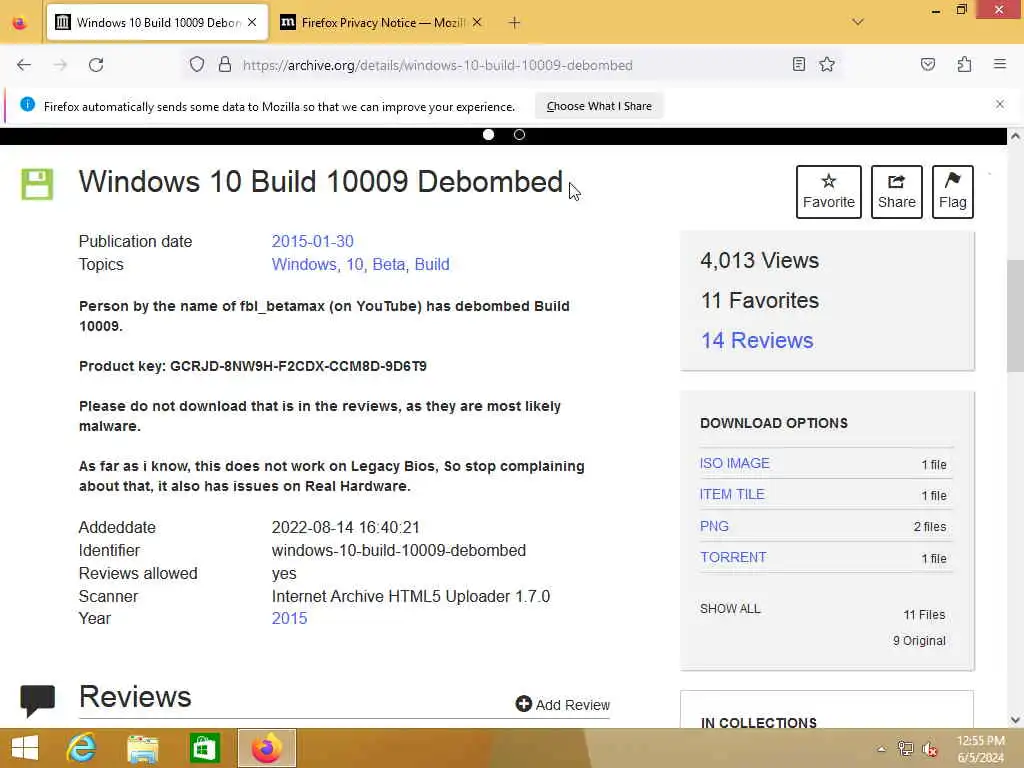Viewport: 1024px width, 768px height.
Task: Click the green floppy disk software icon
Action: click(x=37, y=184)
